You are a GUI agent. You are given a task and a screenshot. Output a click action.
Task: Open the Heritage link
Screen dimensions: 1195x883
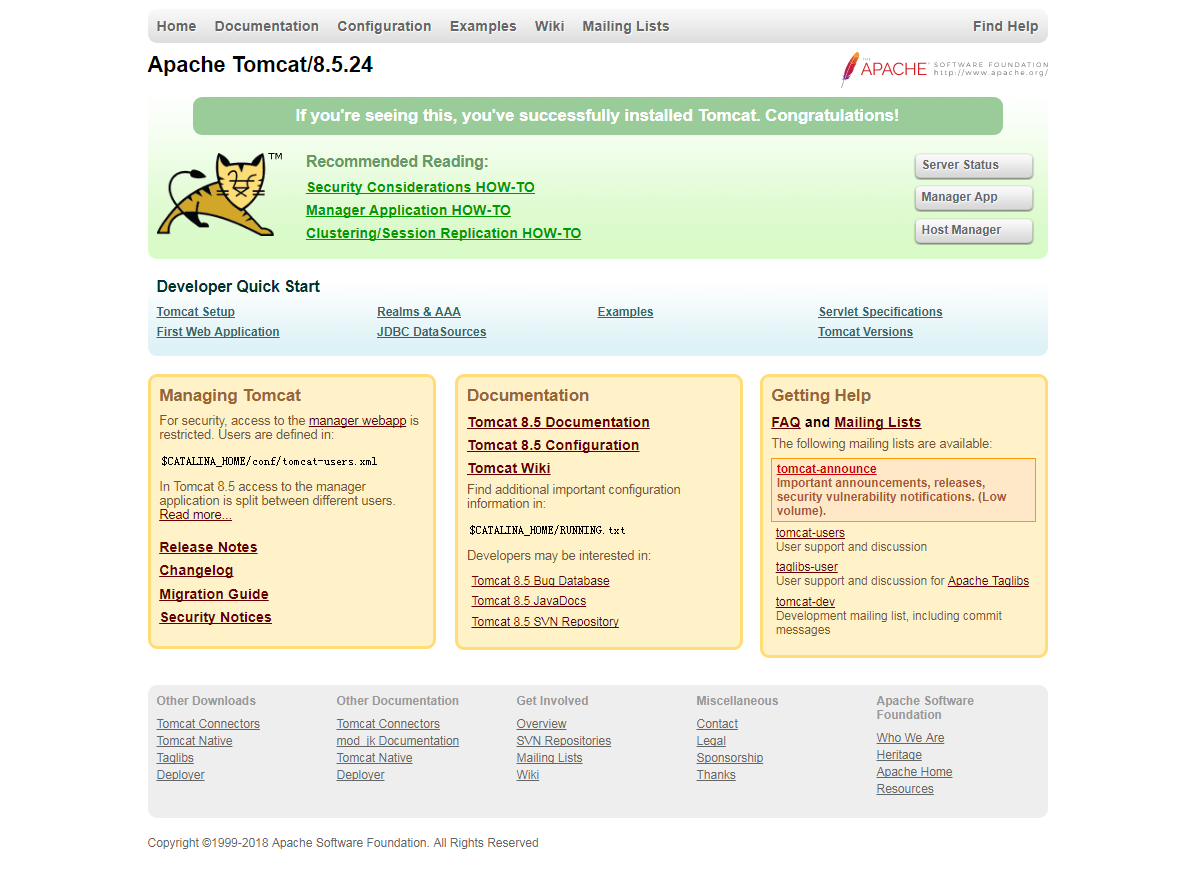(x=899, y=755)
